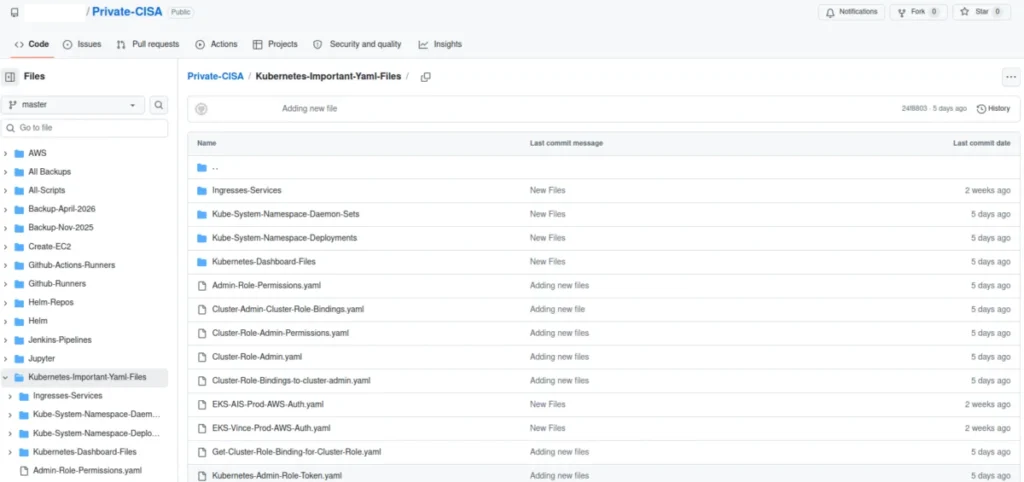Open the Ingresses-Services folder in file list
The image size is (1024, 482).
pyautogui.click(x=247, y=190)
